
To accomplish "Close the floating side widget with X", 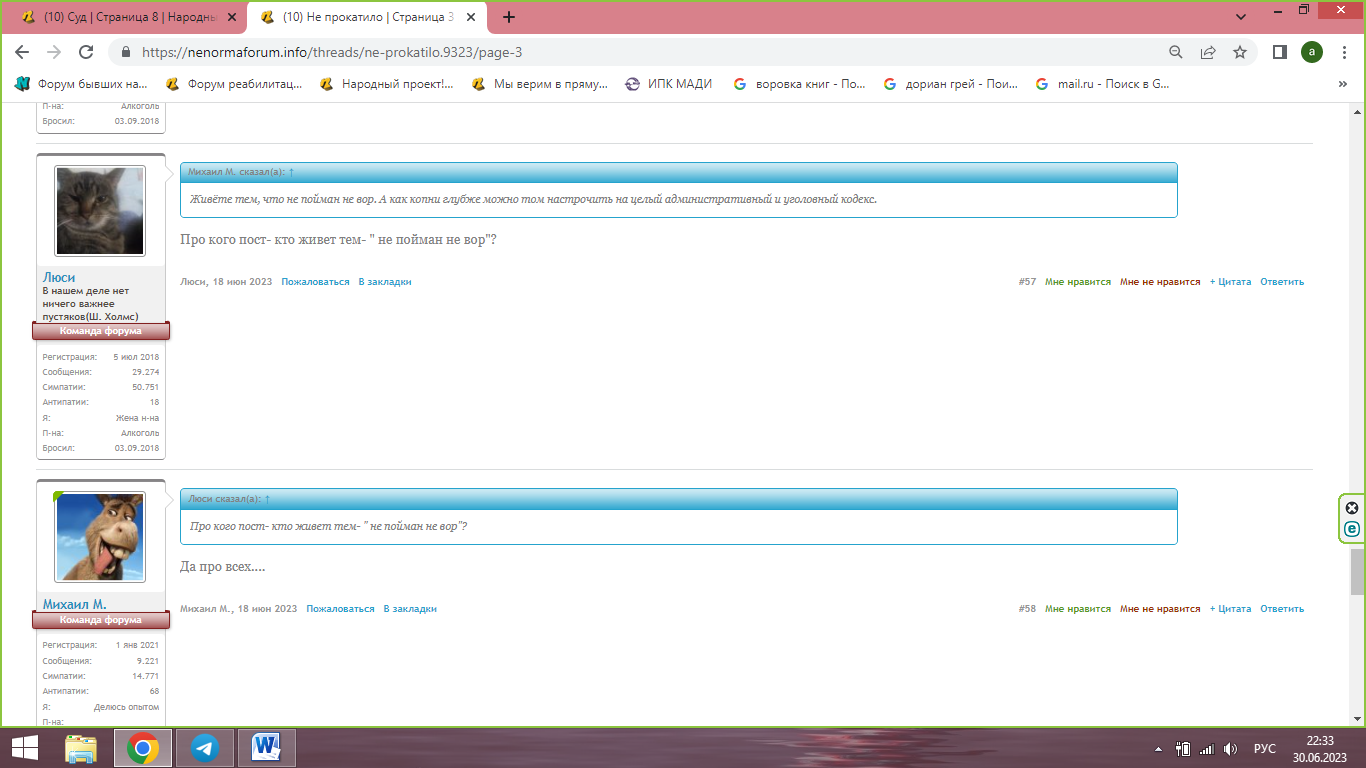I will coord(1352,507).
